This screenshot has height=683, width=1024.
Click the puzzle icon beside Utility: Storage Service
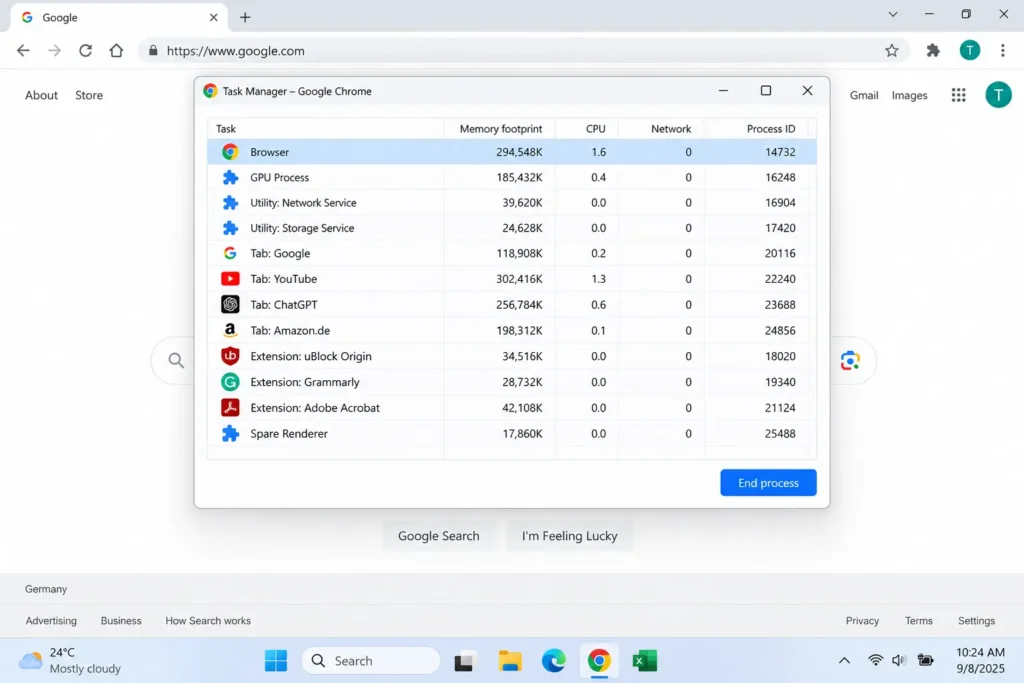230,228
